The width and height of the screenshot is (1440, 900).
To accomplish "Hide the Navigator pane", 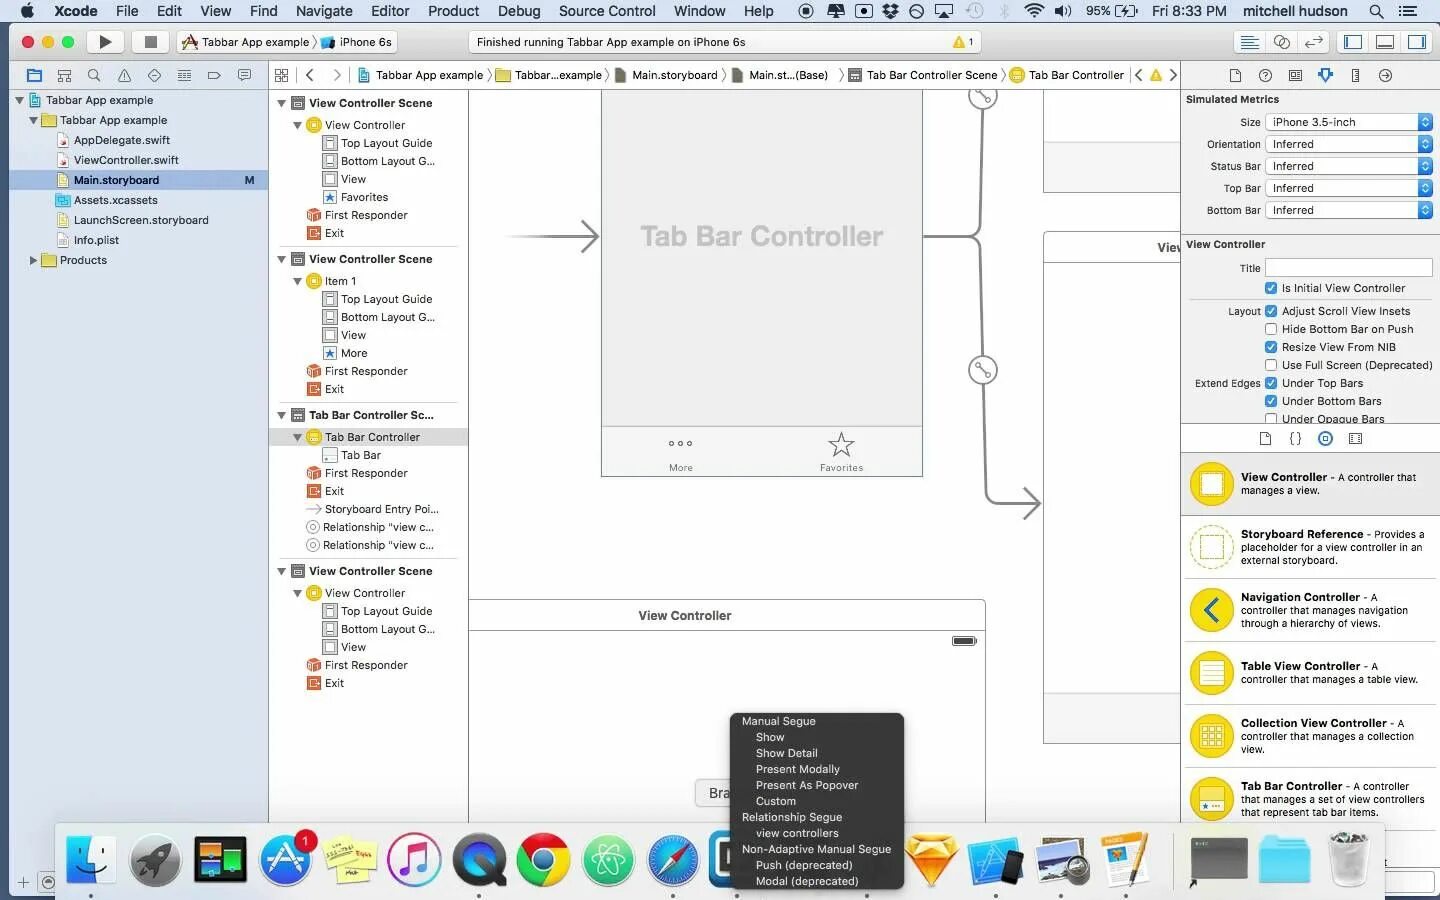I will (x=1353, y=42).
